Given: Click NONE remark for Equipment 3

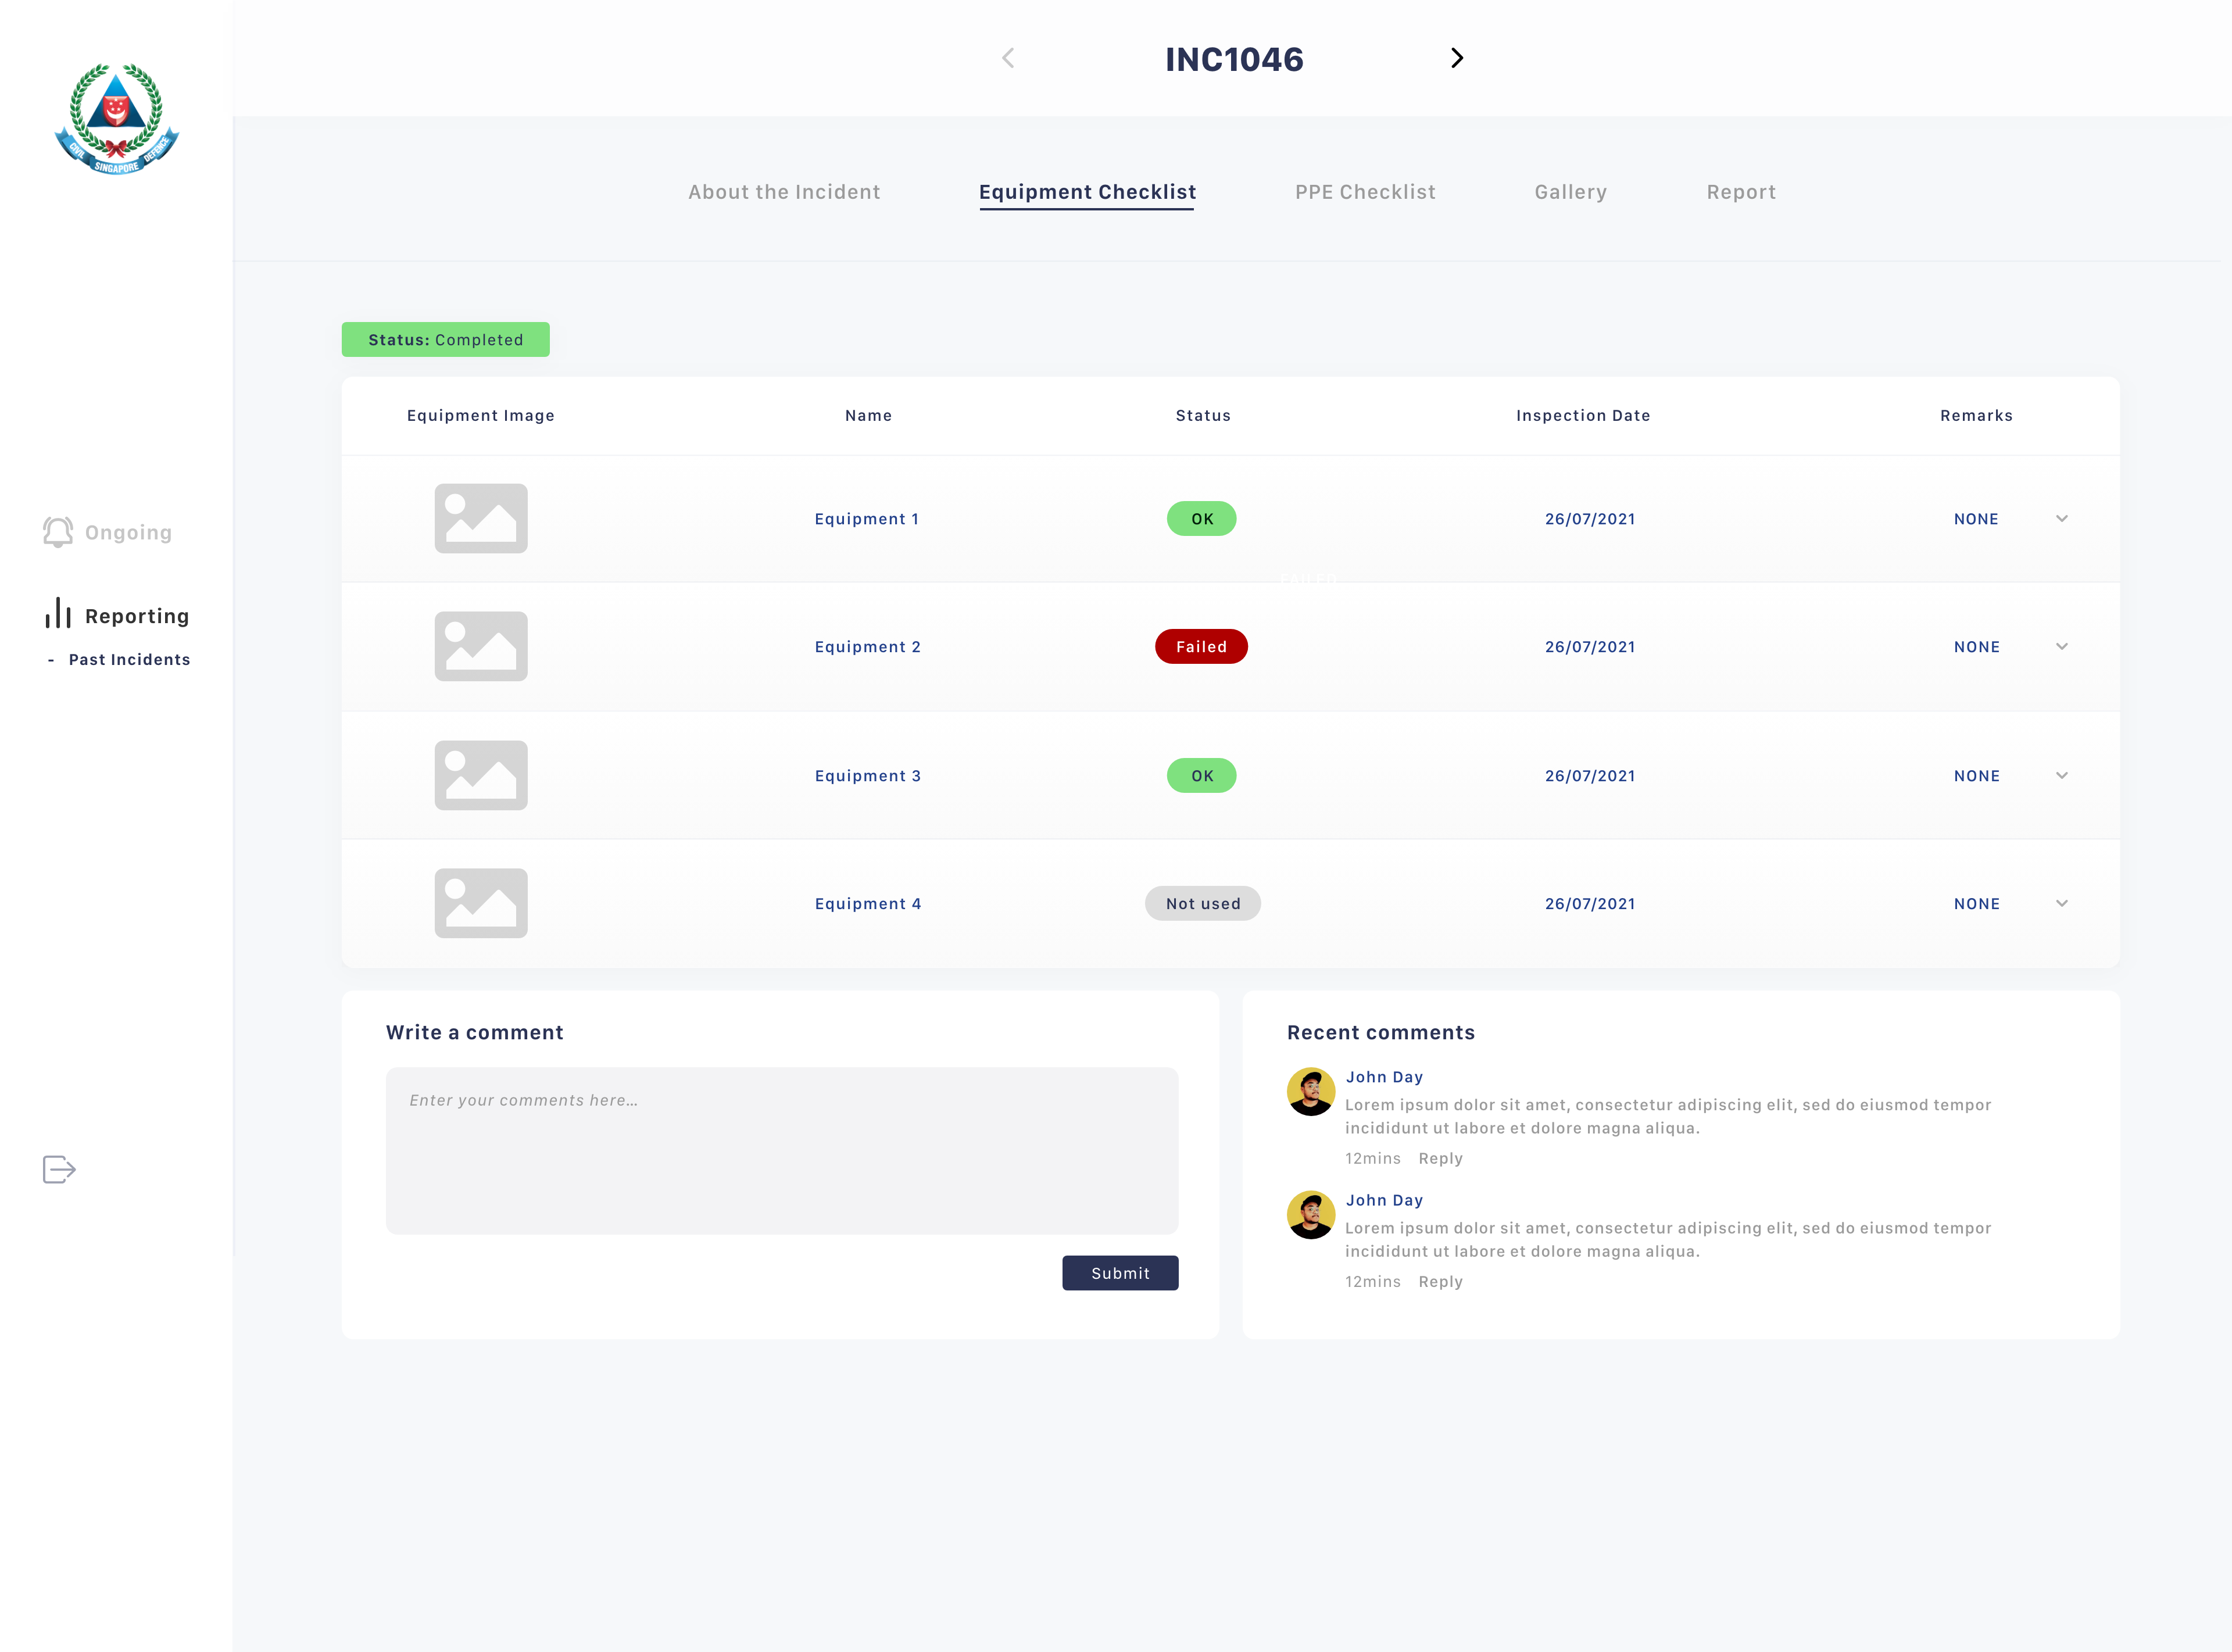Looking at the screenshot, I should click(1976, 776).
